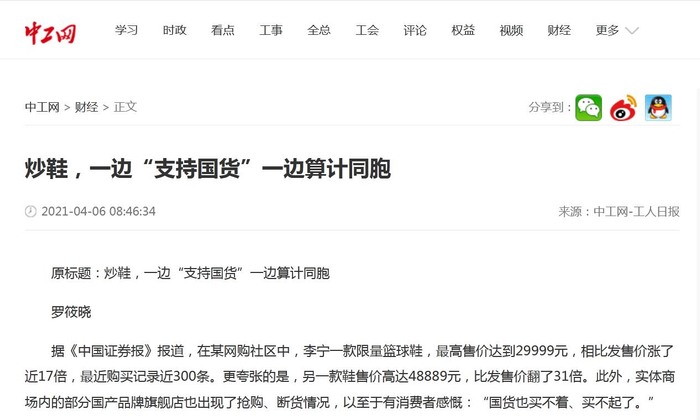Click 财经 breadcrumb link

point(86,107)
